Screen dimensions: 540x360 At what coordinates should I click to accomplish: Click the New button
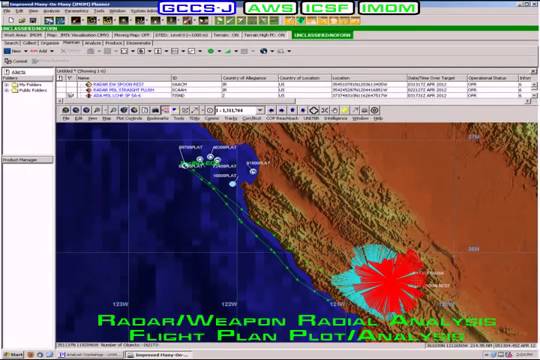coord(13,51)
